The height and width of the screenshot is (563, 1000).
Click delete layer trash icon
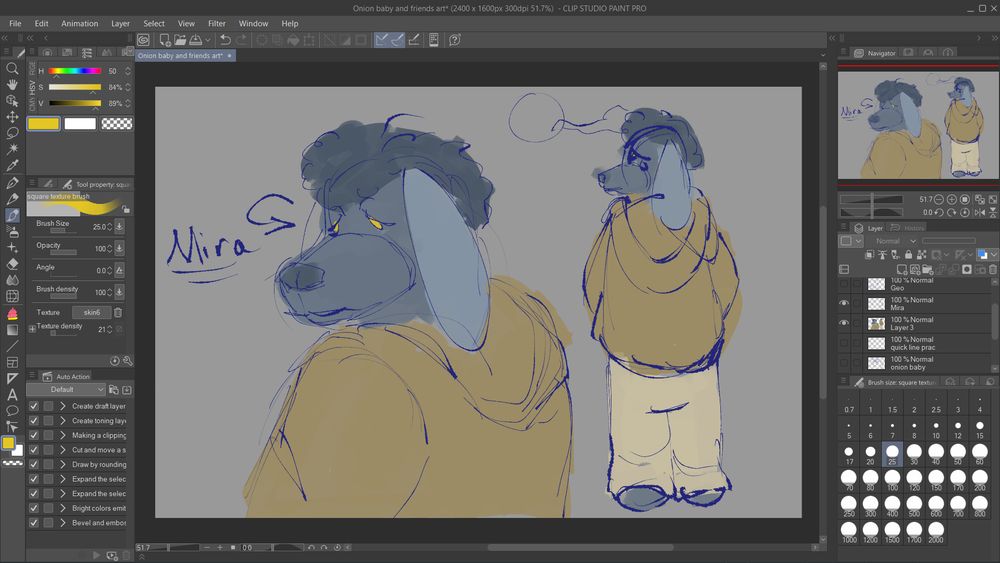(x=993, y=270)
